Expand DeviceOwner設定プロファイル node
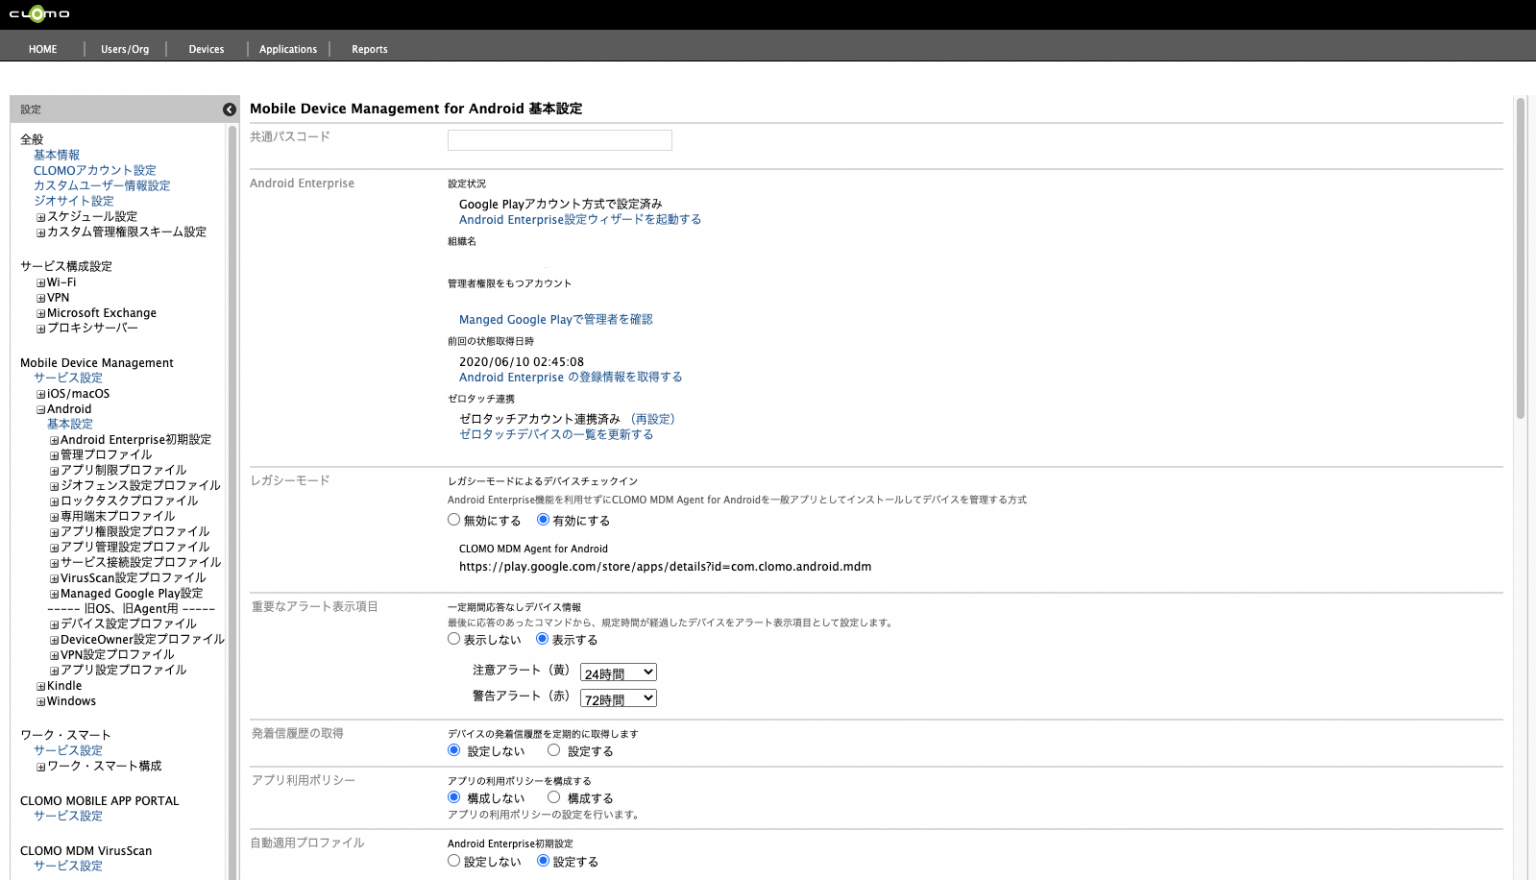The image size is (1536, 880). point(54,640)
